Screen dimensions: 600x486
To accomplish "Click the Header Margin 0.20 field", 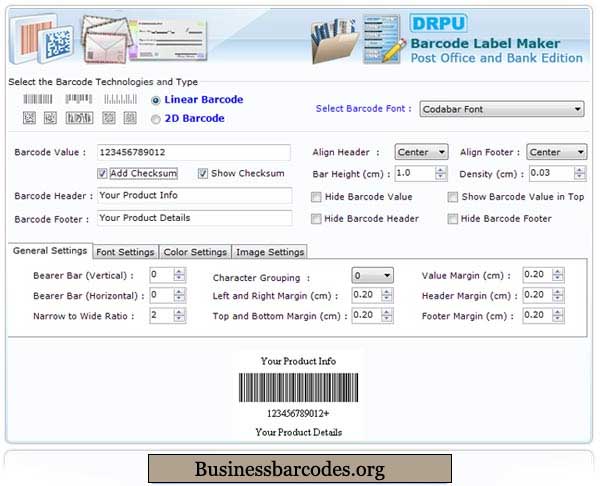I will 538,295.
